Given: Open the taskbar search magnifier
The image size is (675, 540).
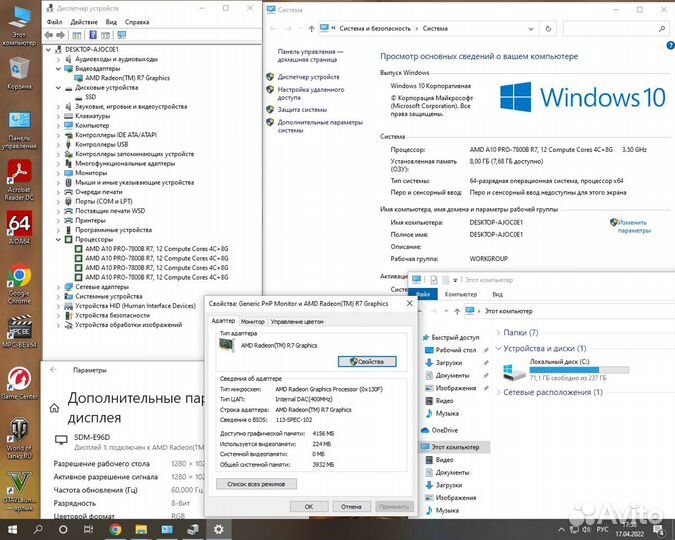Looking at the screenshot, I should [x=38, y=529].
